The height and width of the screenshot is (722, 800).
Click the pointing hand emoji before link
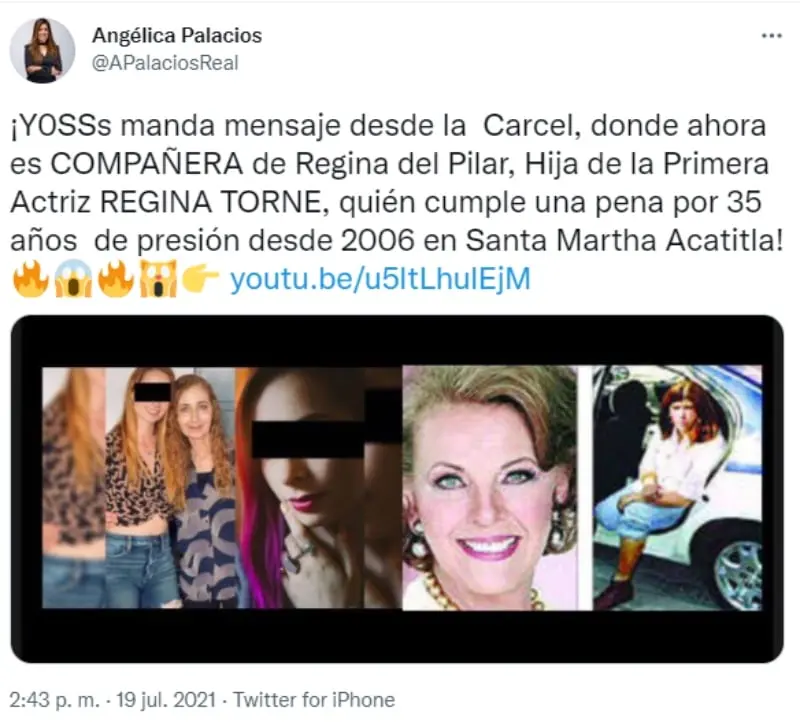pos(200,279)
